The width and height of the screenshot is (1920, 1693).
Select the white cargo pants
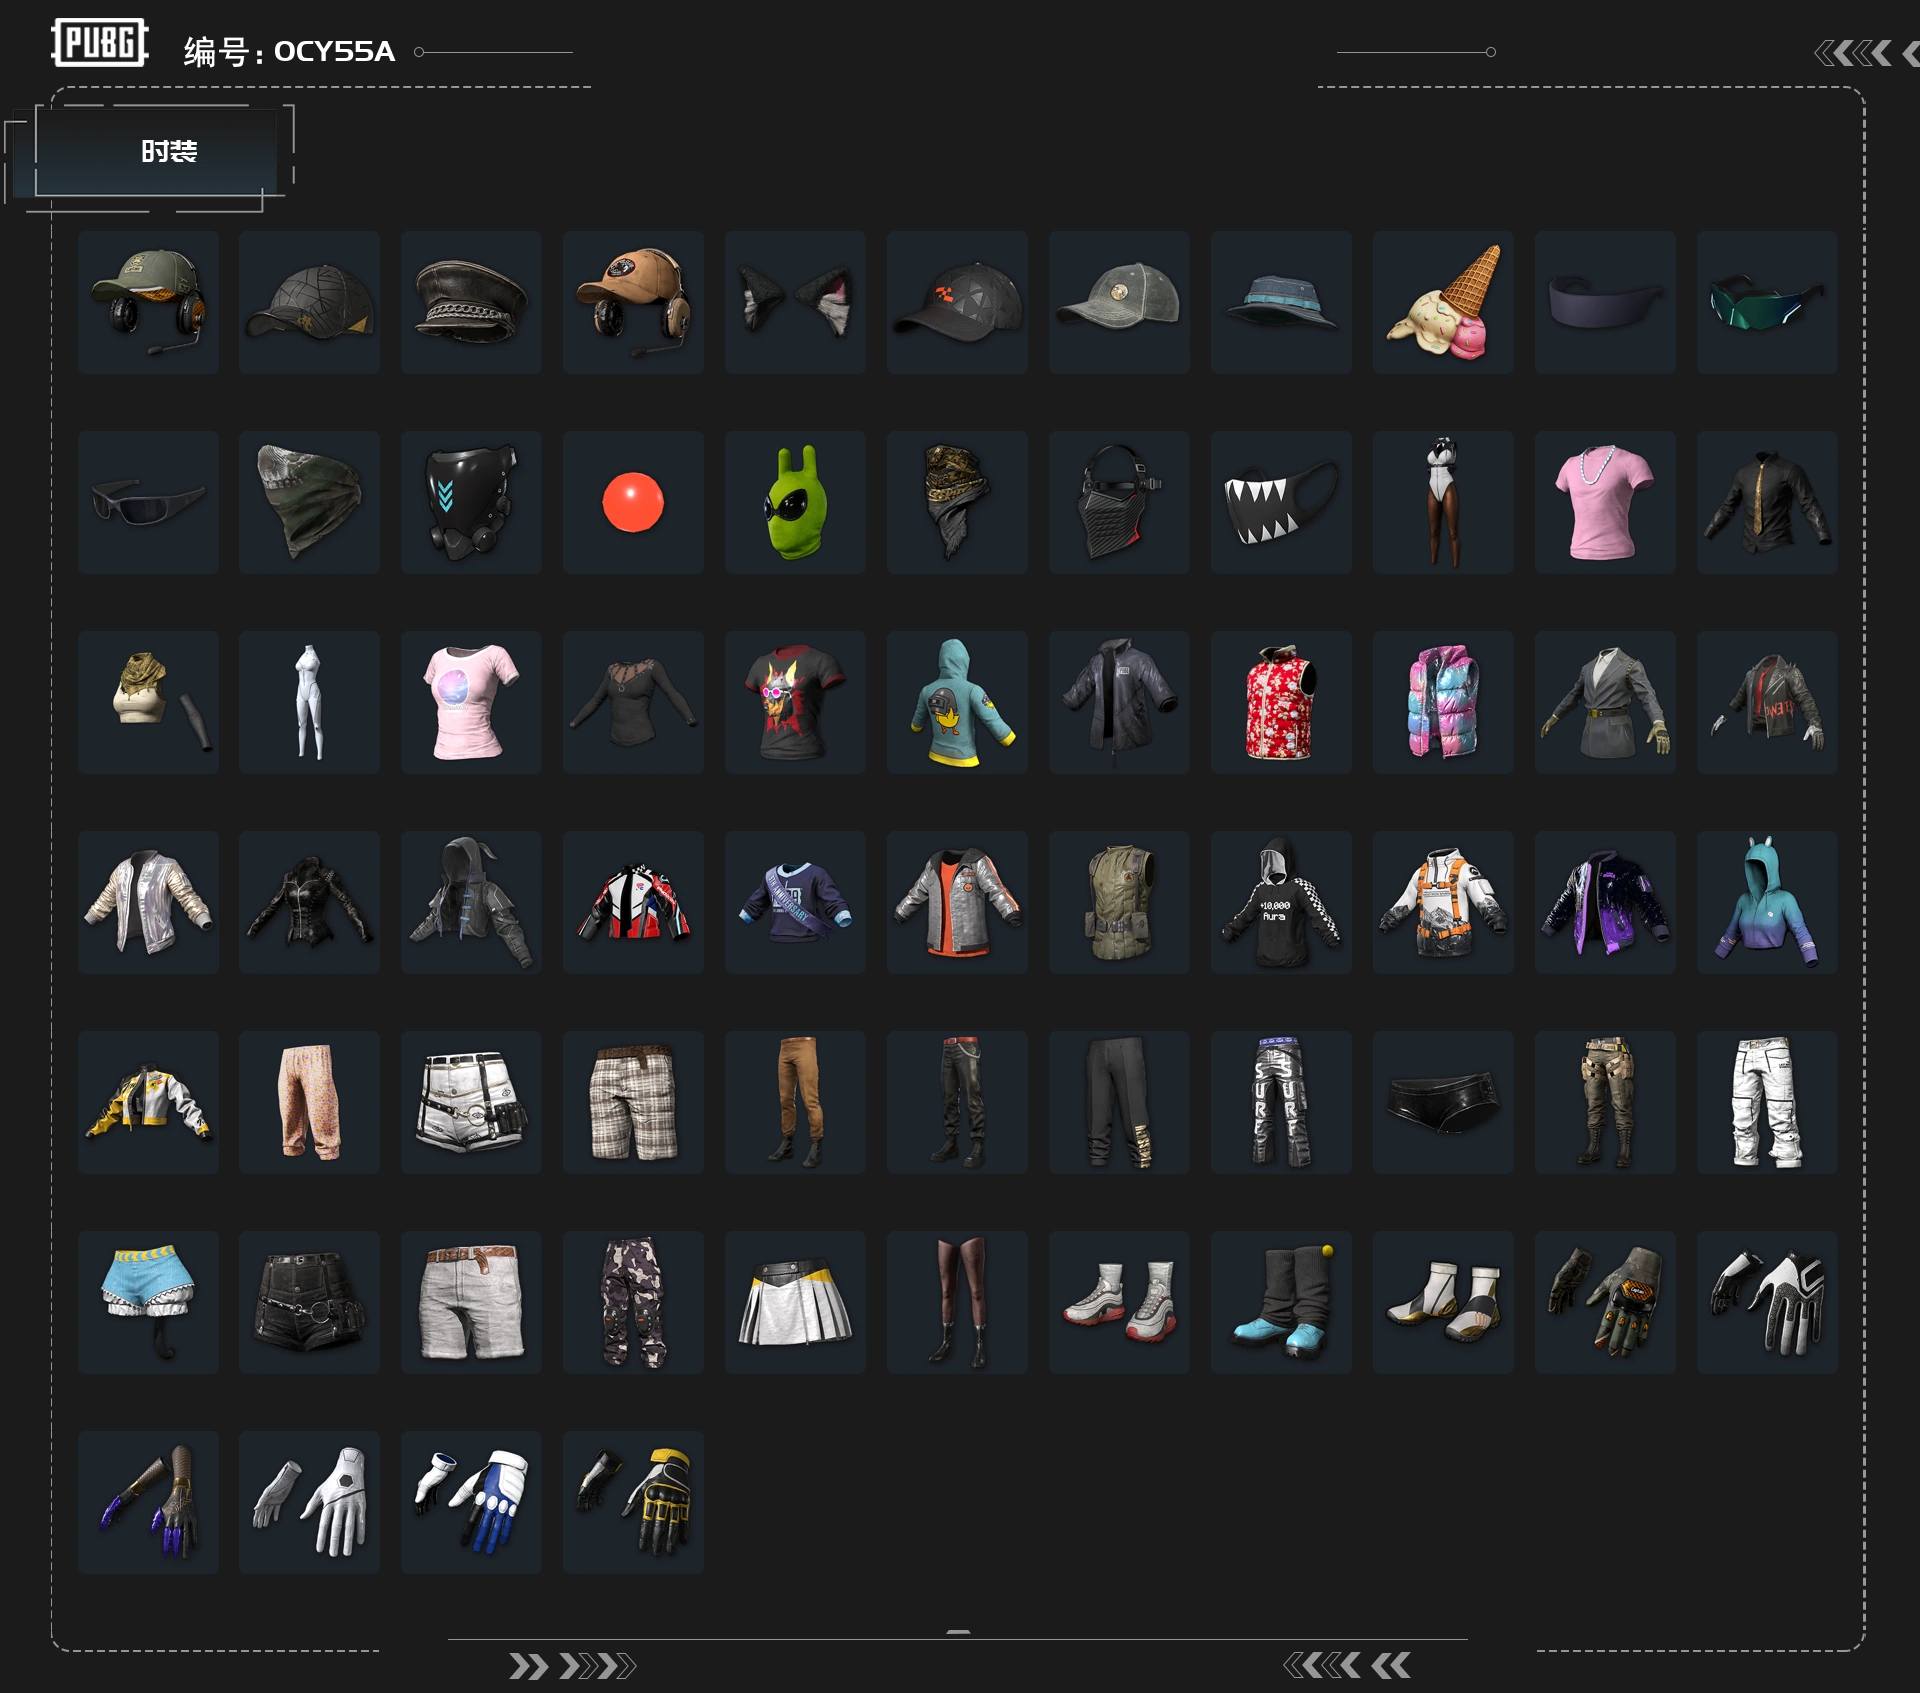(x=1767, y=1102)
